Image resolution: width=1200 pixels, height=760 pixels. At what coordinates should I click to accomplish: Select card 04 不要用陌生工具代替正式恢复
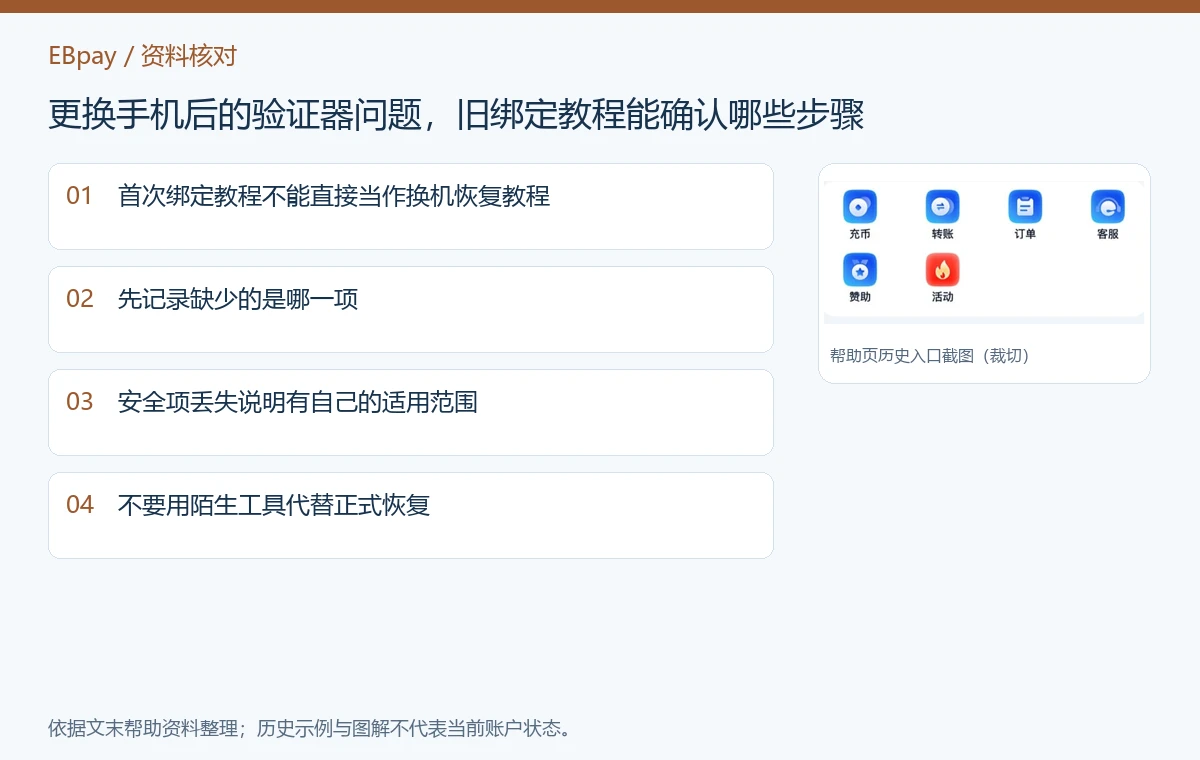411,515
